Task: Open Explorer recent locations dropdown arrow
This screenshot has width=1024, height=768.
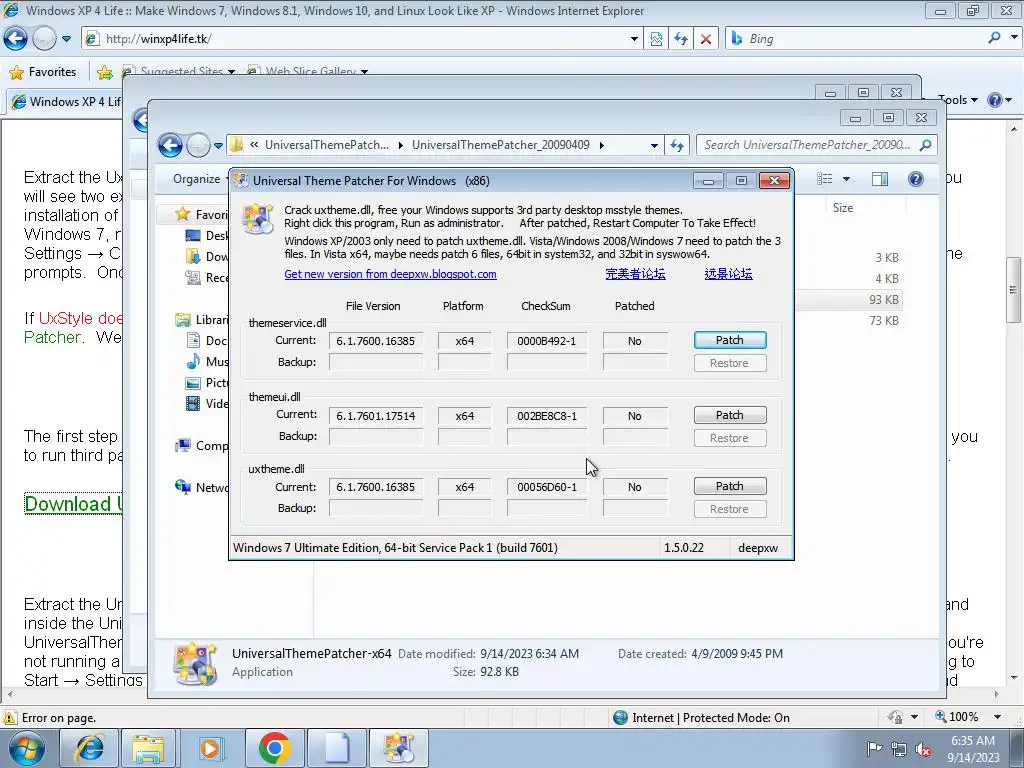Action: (x=218, y=146)
